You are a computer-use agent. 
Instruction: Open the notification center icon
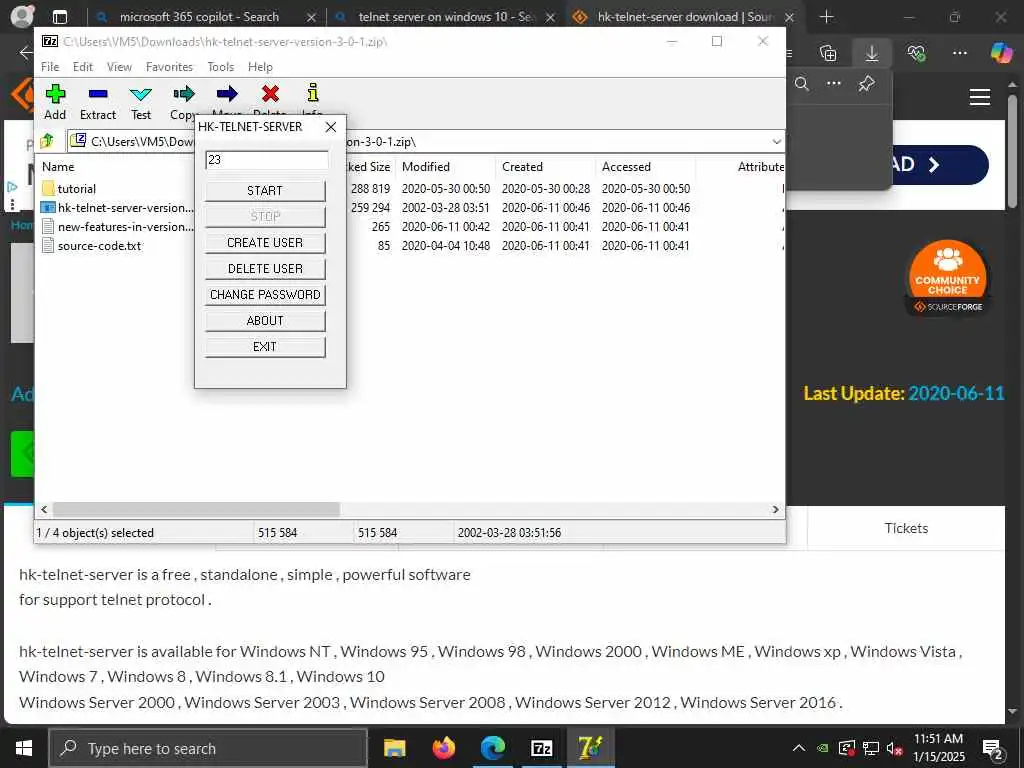(993, 750)
